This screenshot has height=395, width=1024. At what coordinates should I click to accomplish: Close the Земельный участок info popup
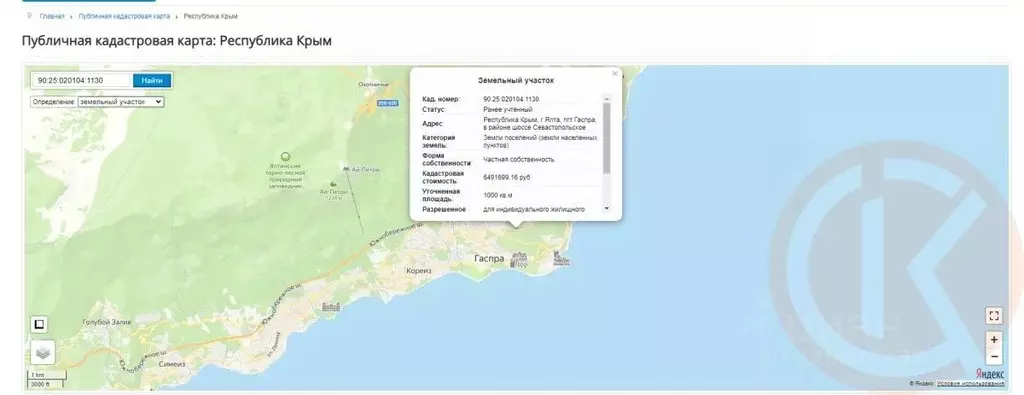click(x=615, y=74)
